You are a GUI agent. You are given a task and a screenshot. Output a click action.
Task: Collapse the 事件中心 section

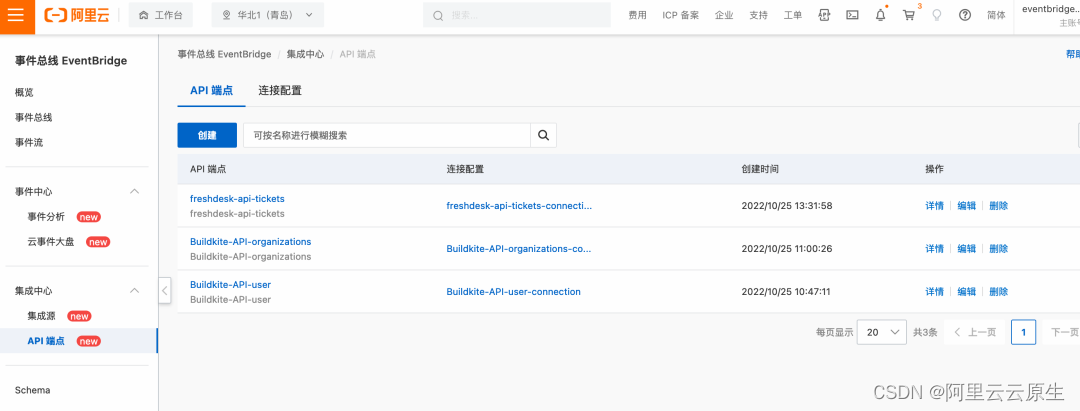135,191
